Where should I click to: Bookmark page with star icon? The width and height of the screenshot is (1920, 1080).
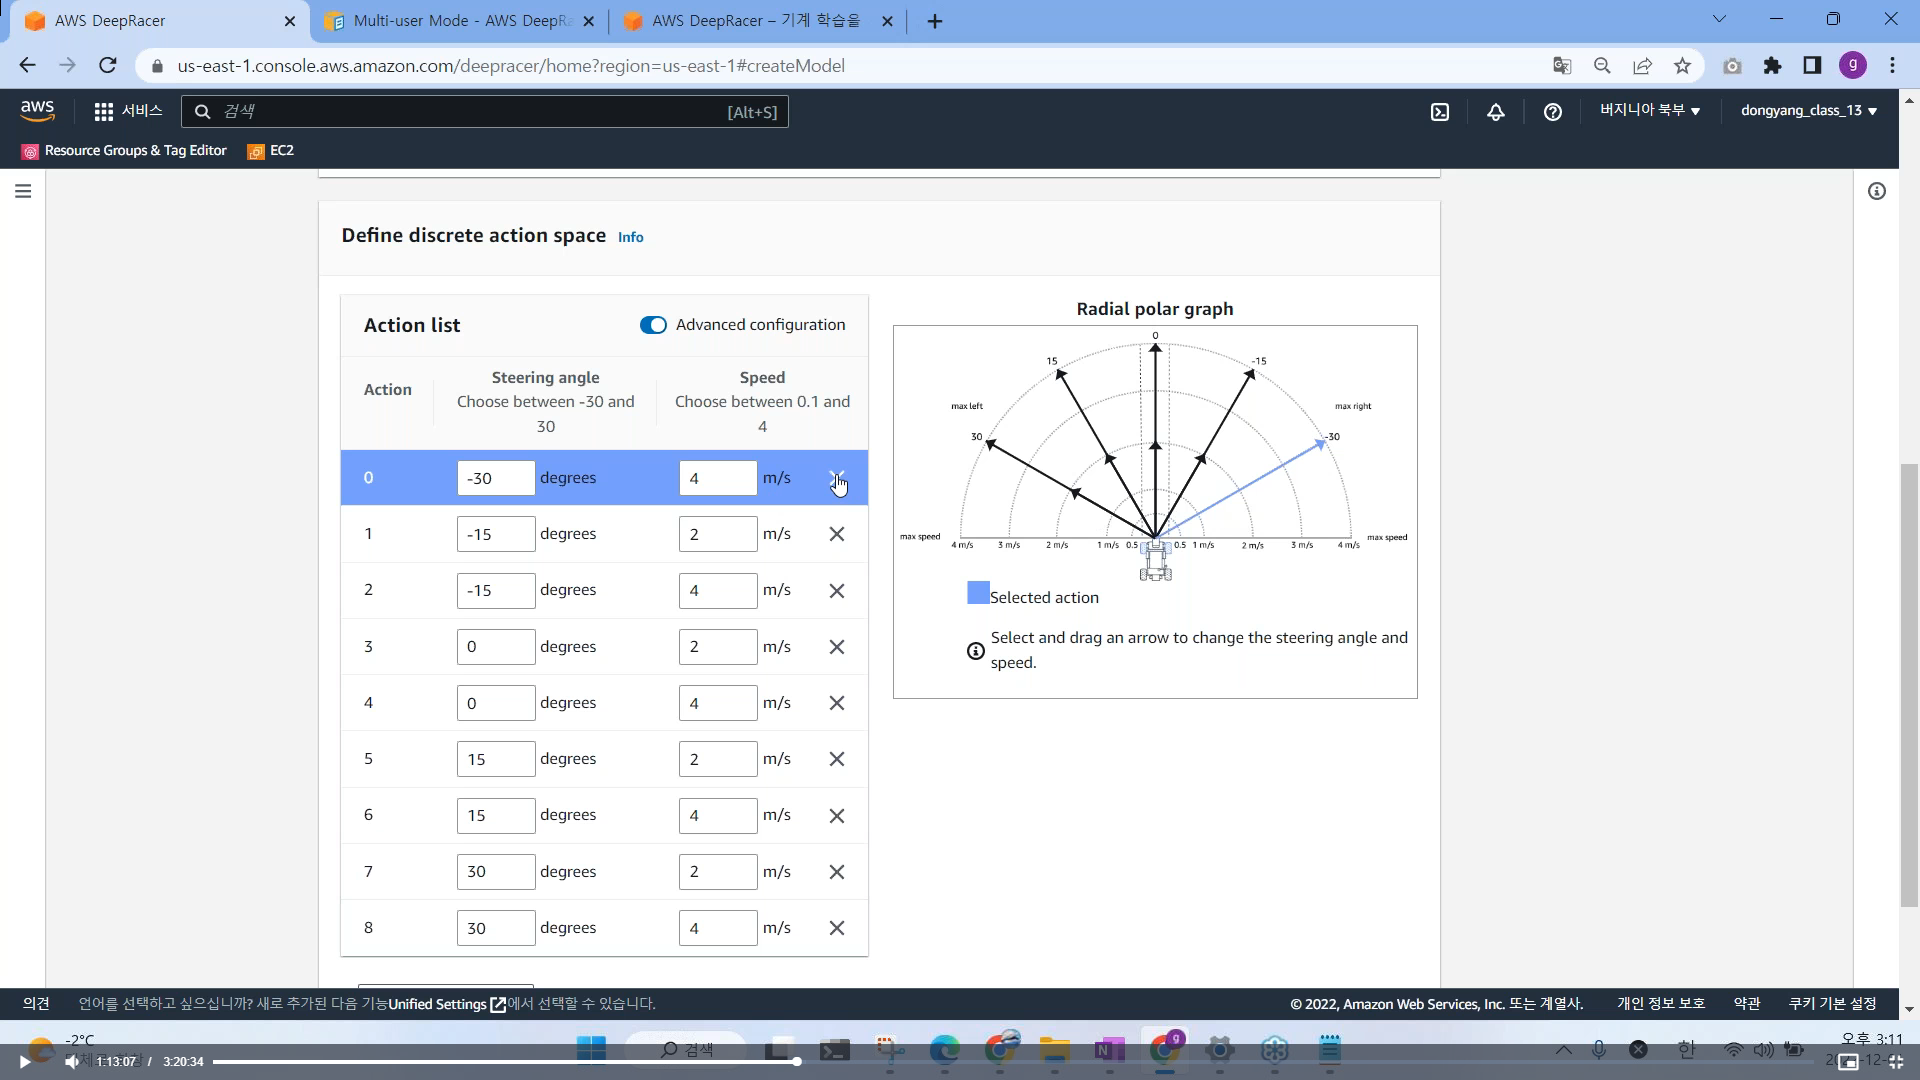[1682, 66]
